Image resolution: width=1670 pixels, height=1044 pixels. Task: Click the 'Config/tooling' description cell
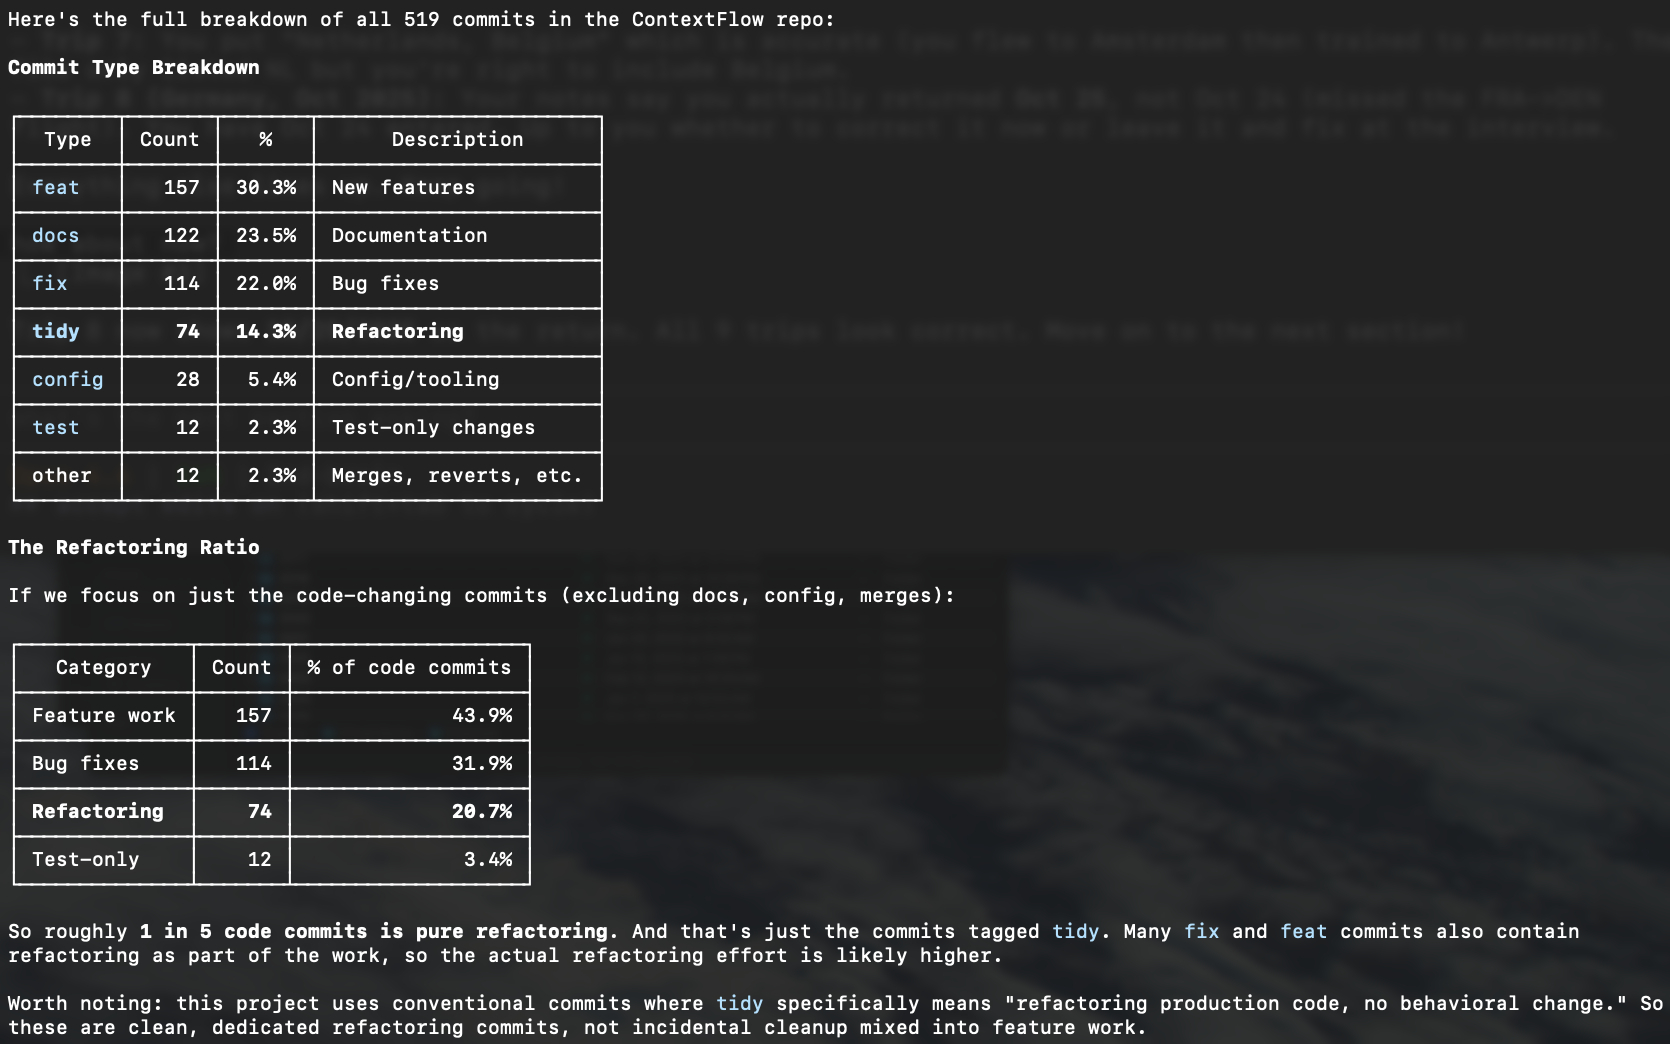[x=415, y=380]
